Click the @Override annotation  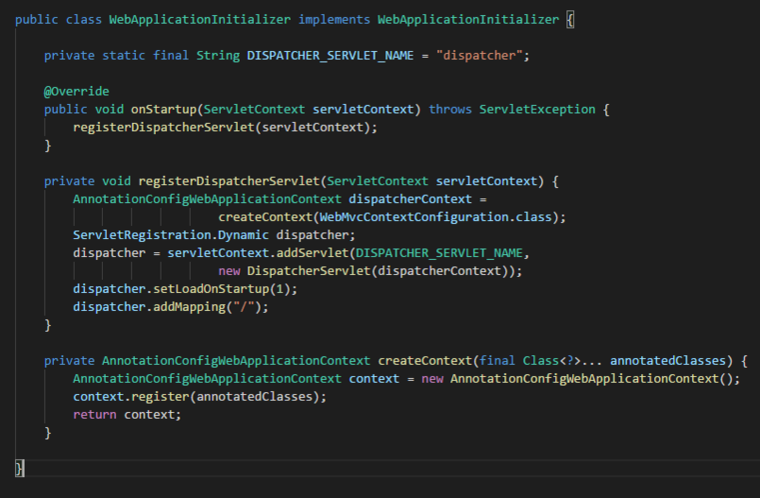coord(77,92)
